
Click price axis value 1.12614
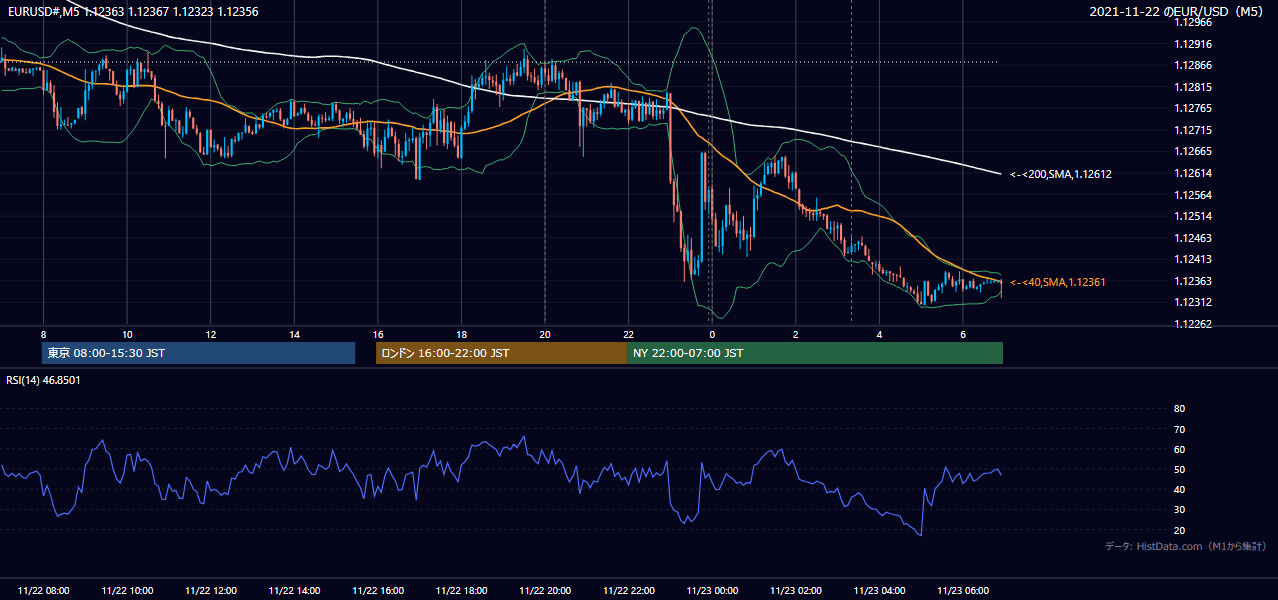click(1193, 173)
